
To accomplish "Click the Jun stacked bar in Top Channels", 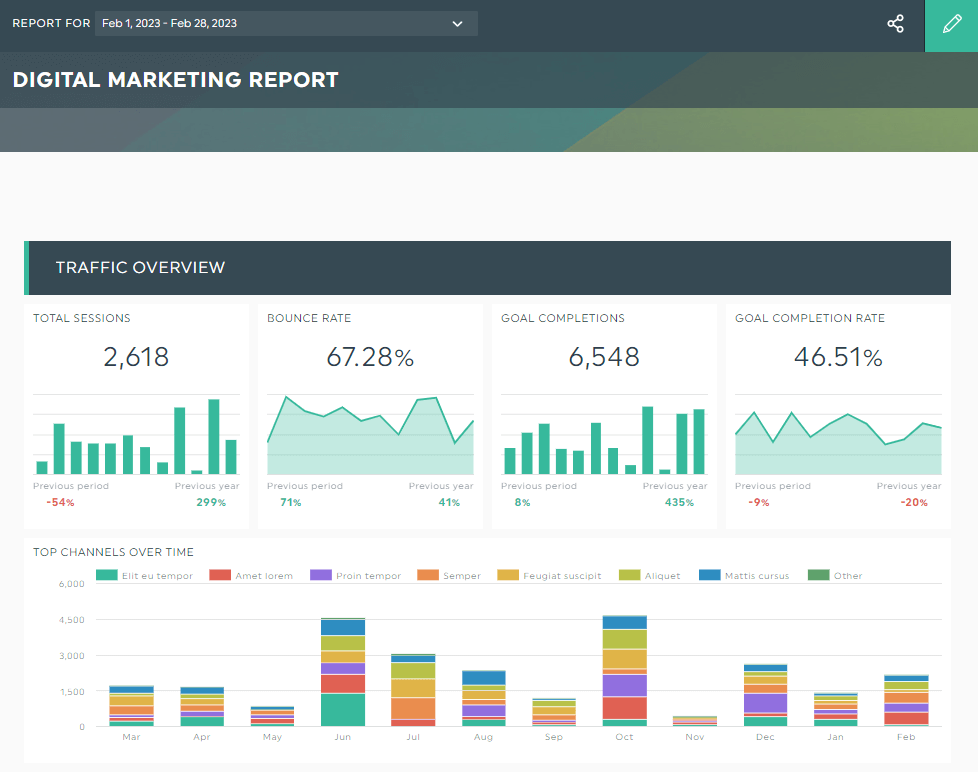I will [342, 672].
